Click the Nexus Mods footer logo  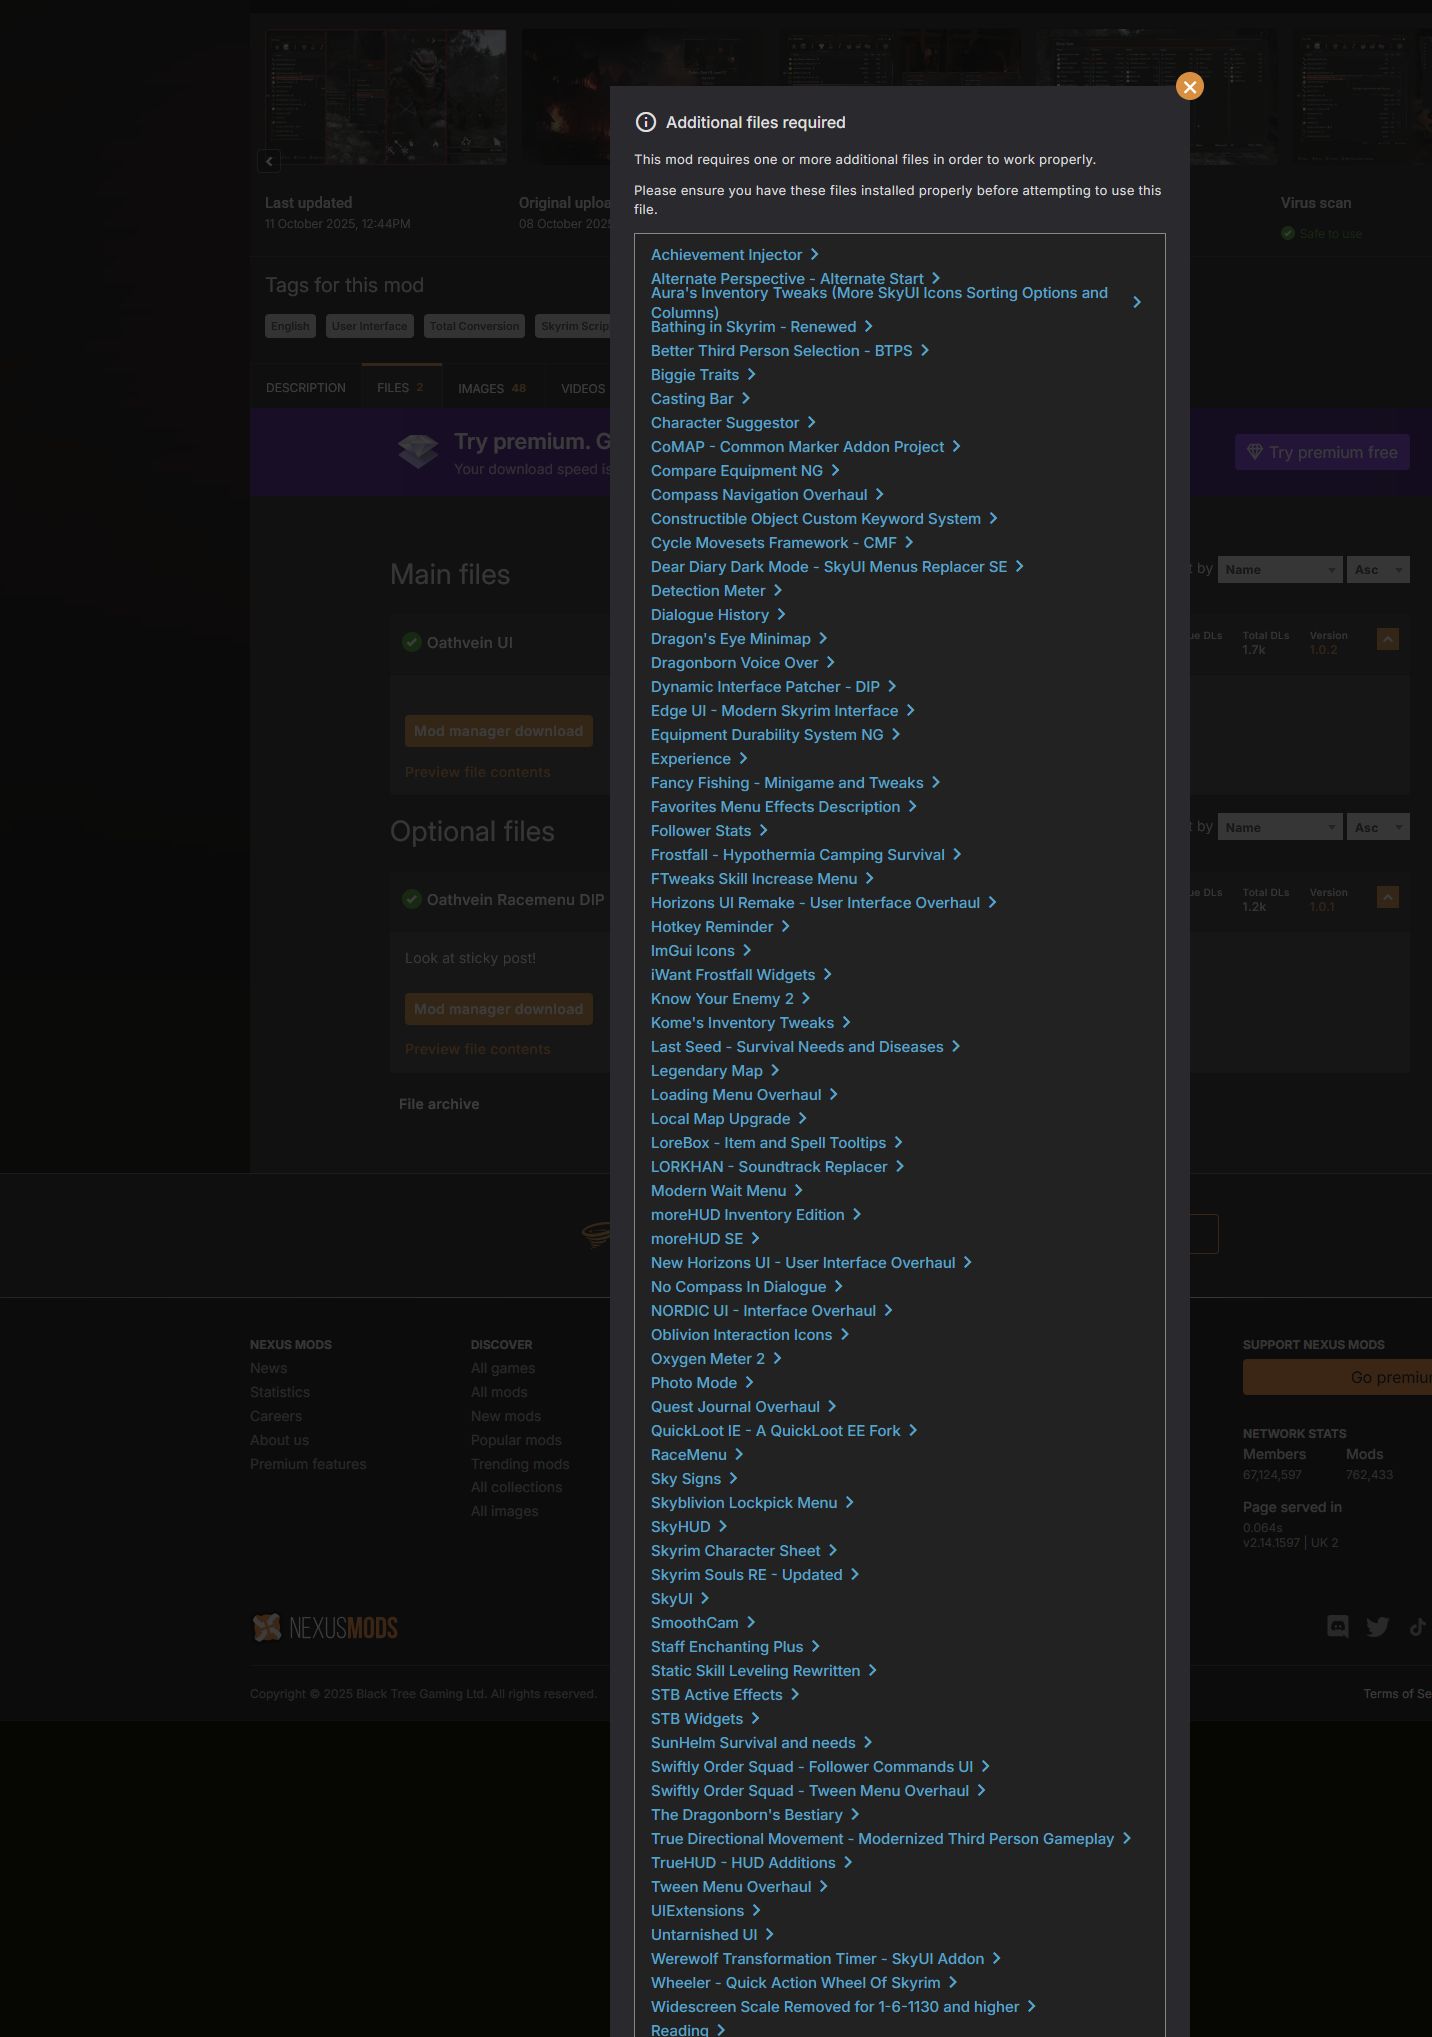325,1628
